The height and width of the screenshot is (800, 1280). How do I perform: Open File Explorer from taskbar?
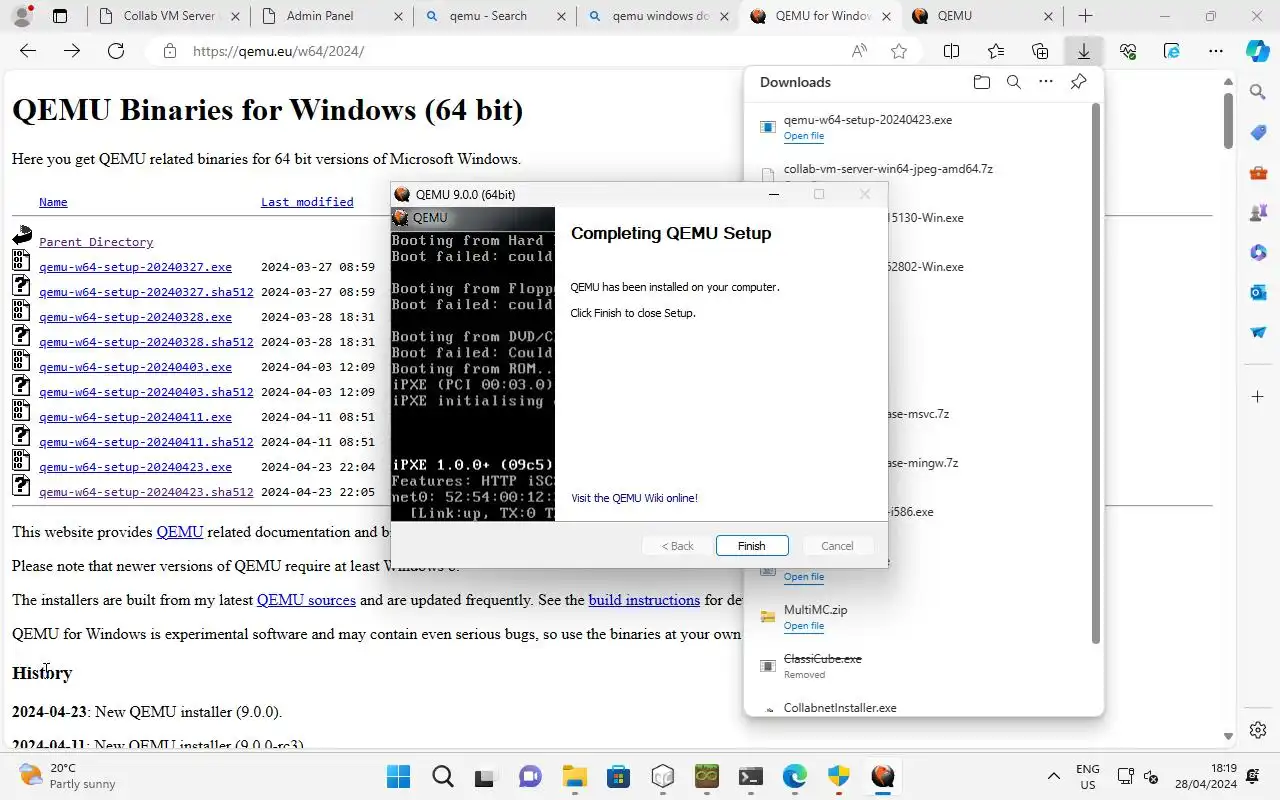point(574,776)
